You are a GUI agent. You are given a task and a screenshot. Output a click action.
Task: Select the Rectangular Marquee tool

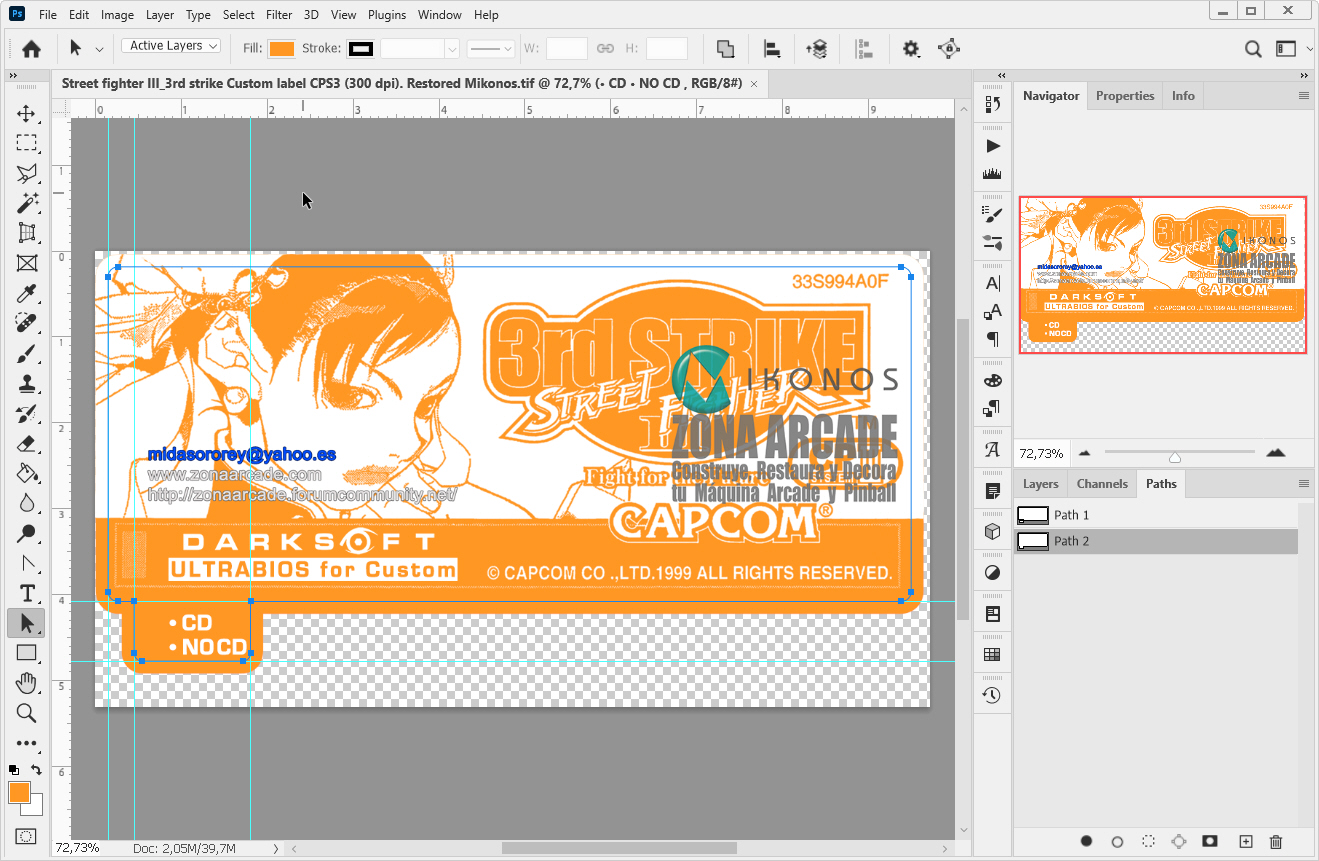coord(27,143)
